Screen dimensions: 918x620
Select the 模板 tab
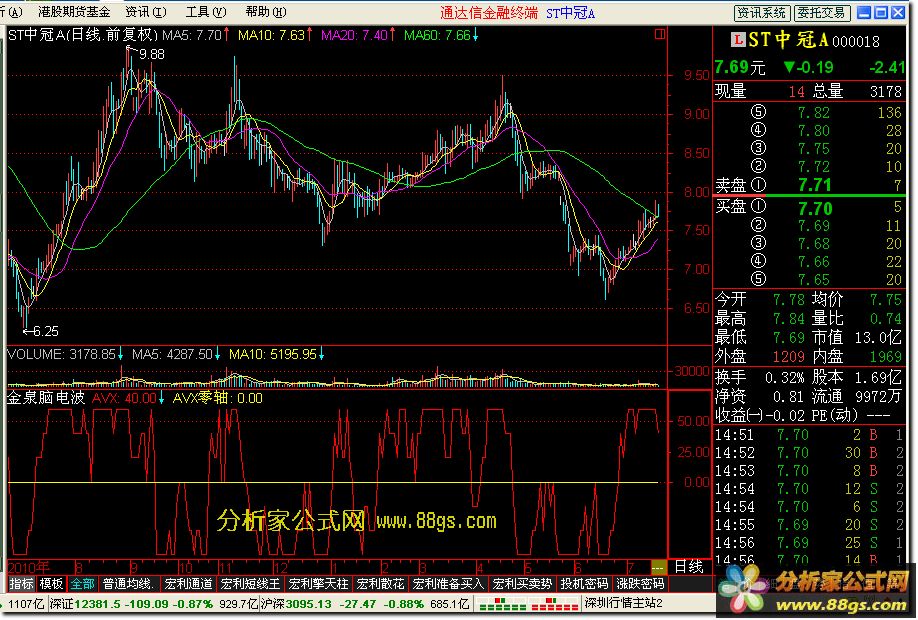51,584
